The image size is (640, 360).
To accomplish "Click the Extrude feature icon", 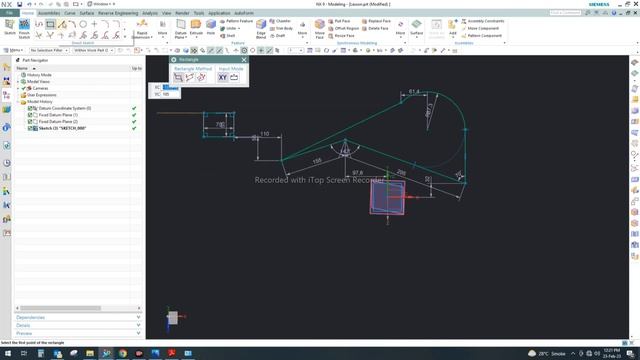I will click(x=196, y=24).
